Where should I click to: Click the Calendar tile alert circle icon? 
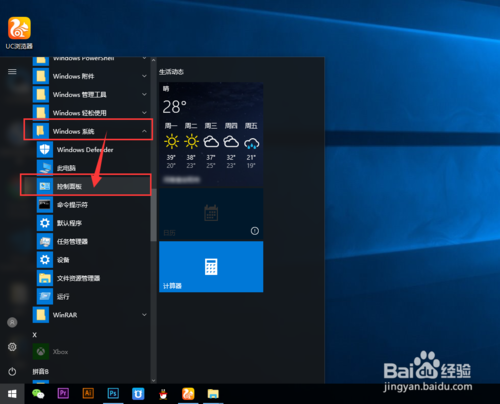pyautogui.click(x=255, y=231)
